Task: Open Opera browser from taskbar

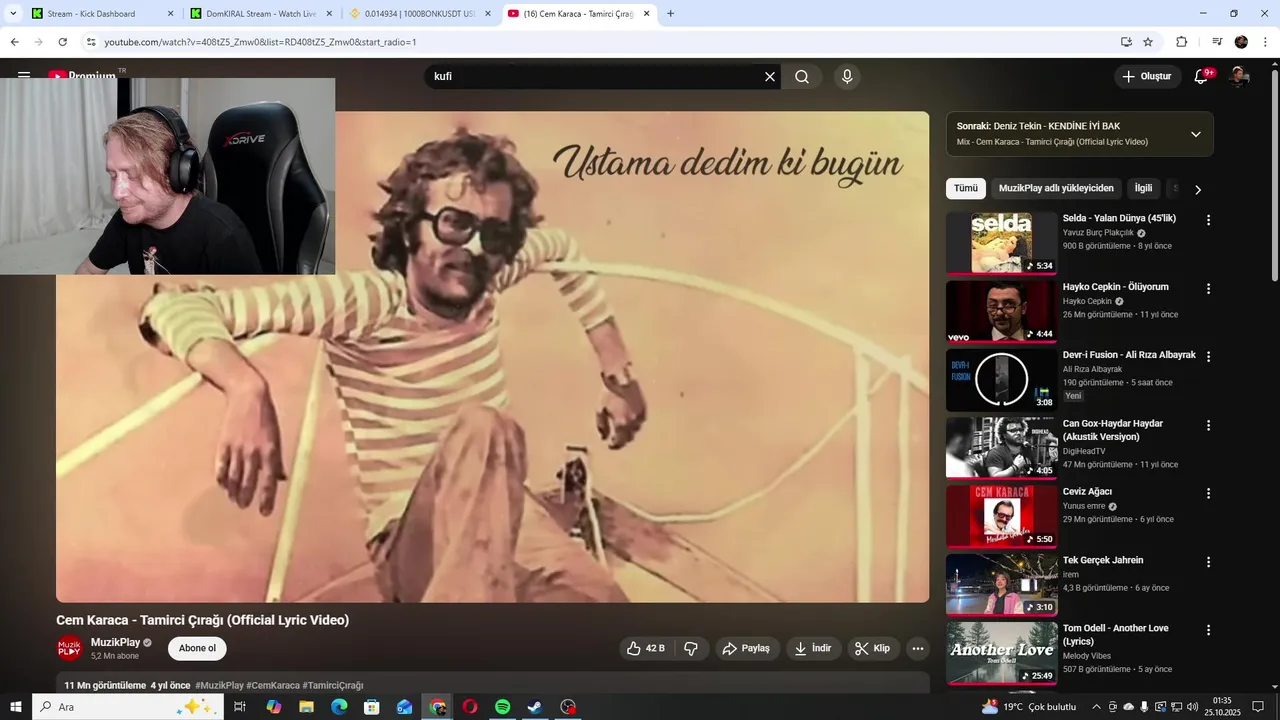Action: point(470,707)
